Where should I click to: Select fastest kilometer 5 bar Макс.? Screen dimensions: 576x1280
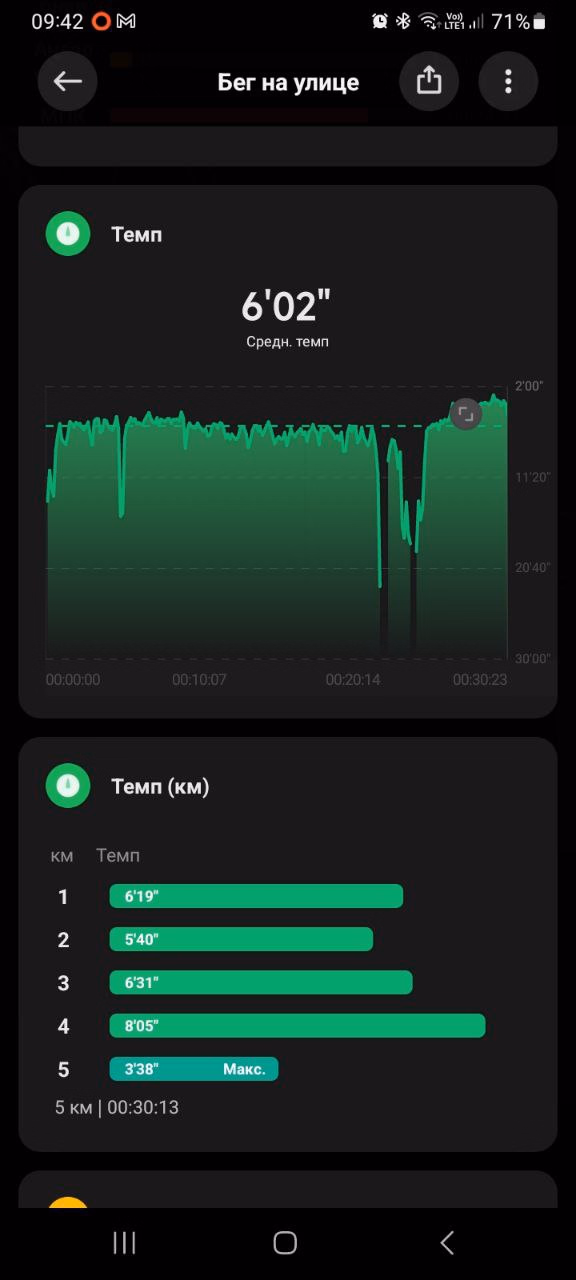point(194,1069)
